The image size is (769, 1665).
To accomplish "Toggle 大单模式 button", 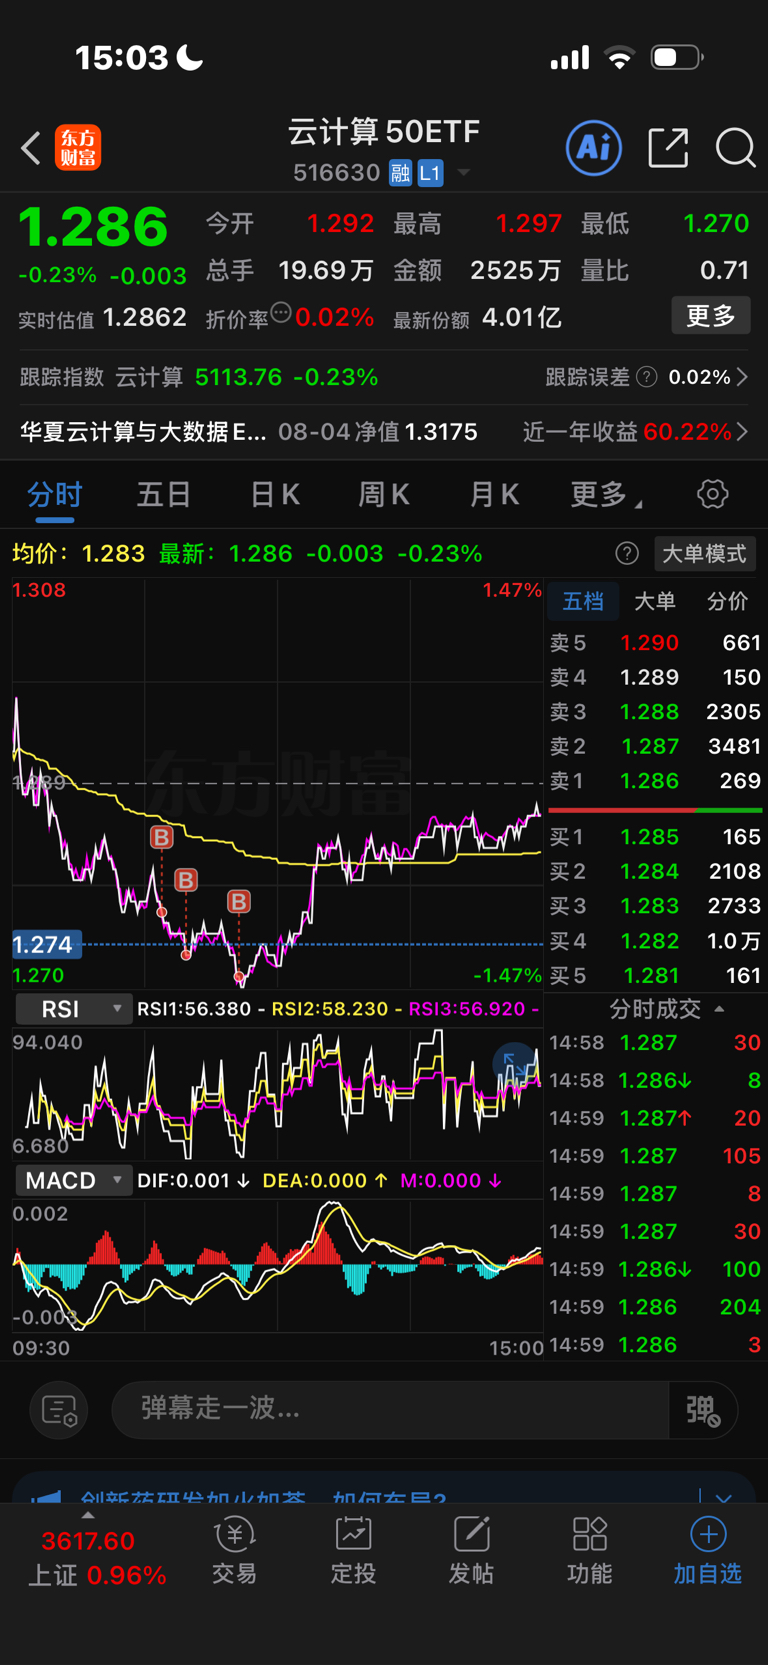I will [x=705, y=554].
